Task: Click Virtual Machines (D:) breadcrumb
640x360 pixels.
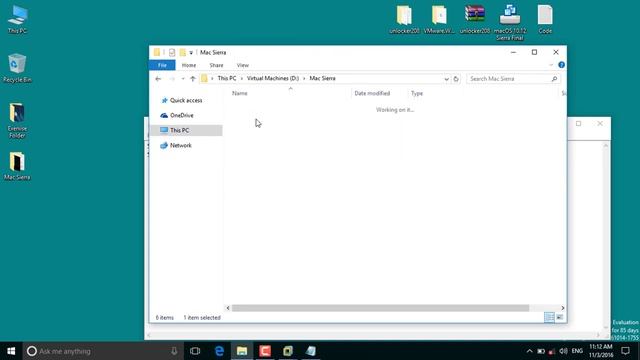Action: 273,78
